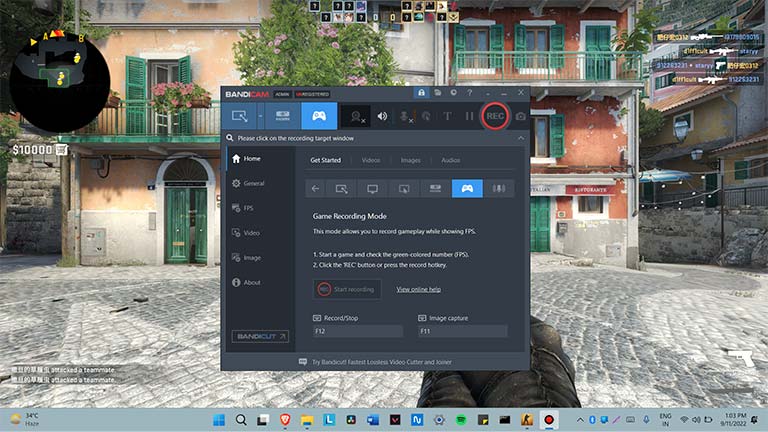
Task: Open the Video settings section
Action: (x=246, y=233)
